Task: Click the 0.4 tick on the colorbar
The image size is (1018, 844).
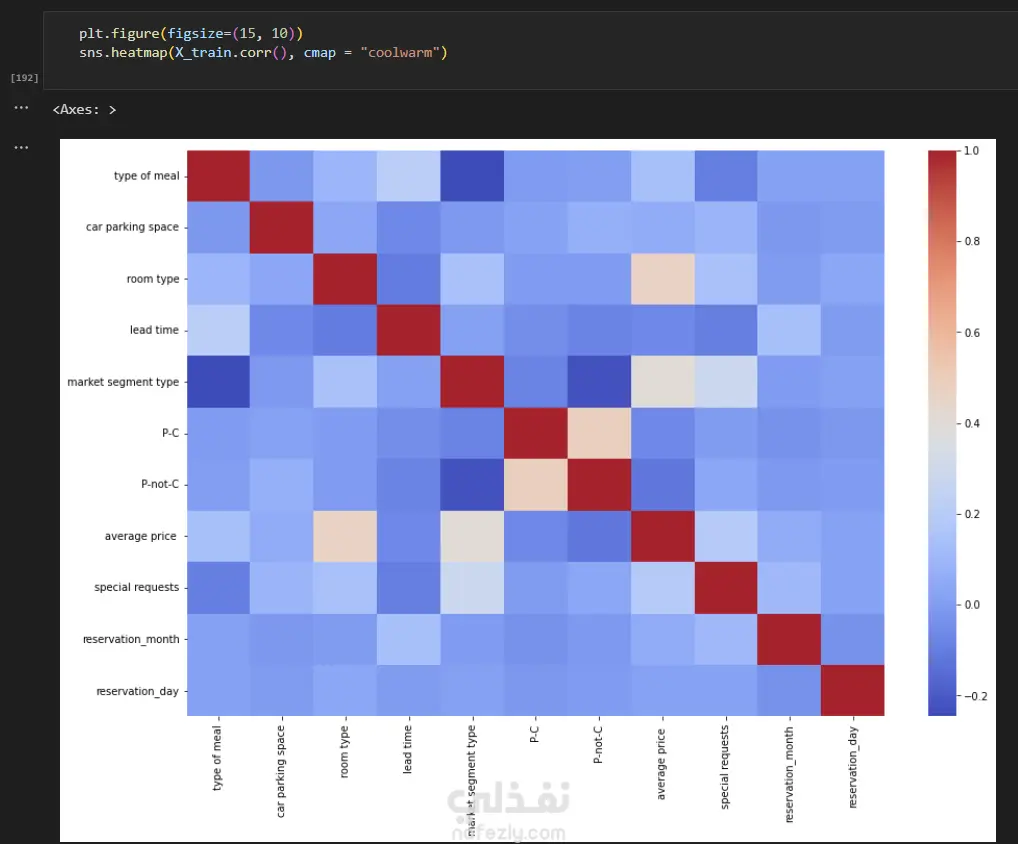Action: (972, 423)
